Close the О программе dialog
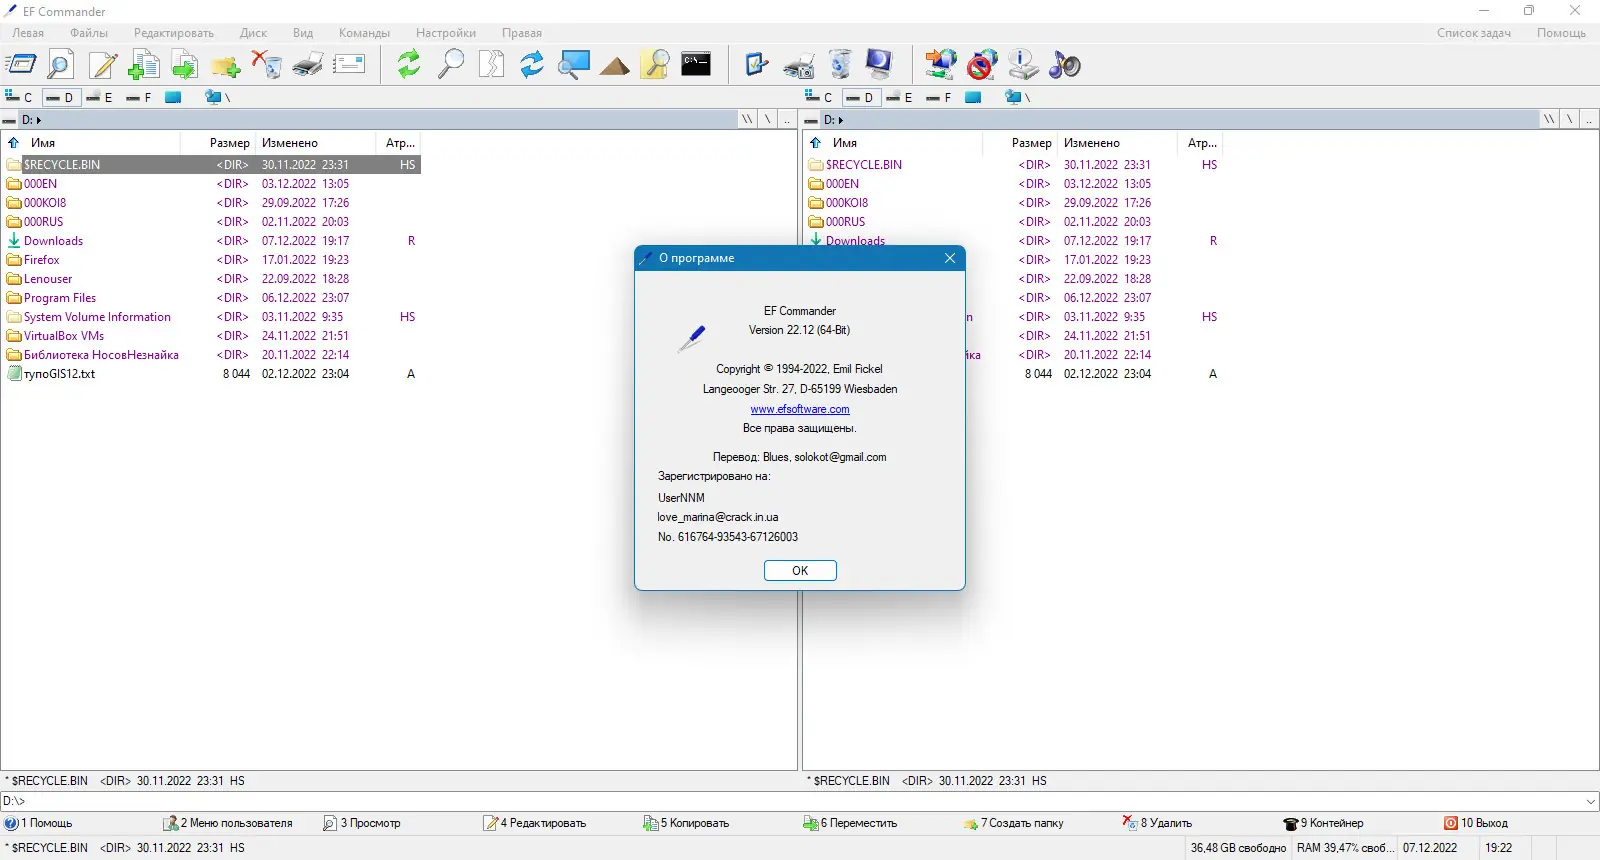 tap(950, 258)
